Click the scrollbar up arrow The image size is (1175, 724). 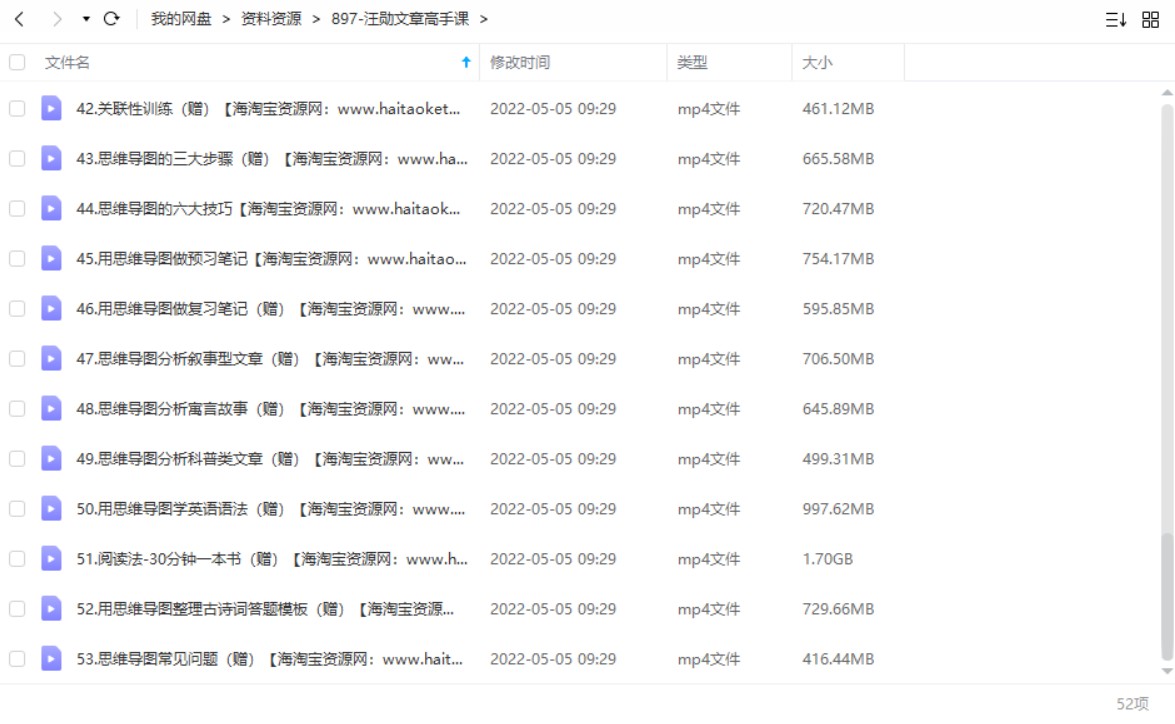1167,93
